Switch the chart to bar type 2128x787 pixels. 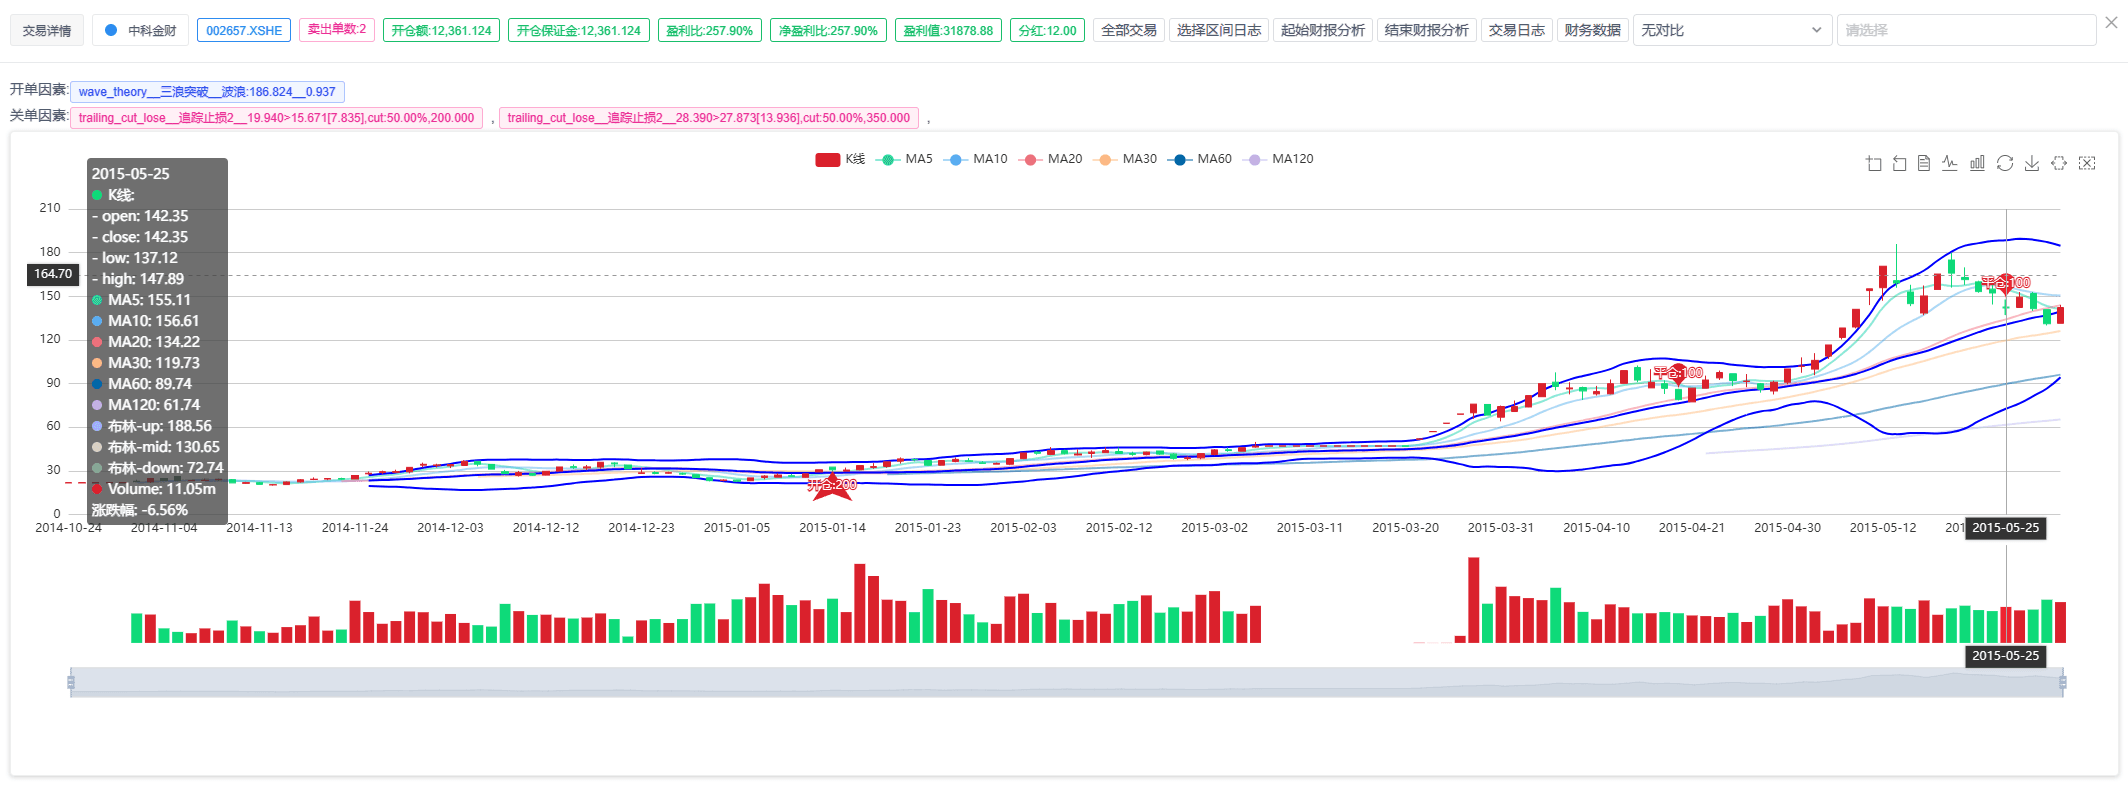point(1977,164)
